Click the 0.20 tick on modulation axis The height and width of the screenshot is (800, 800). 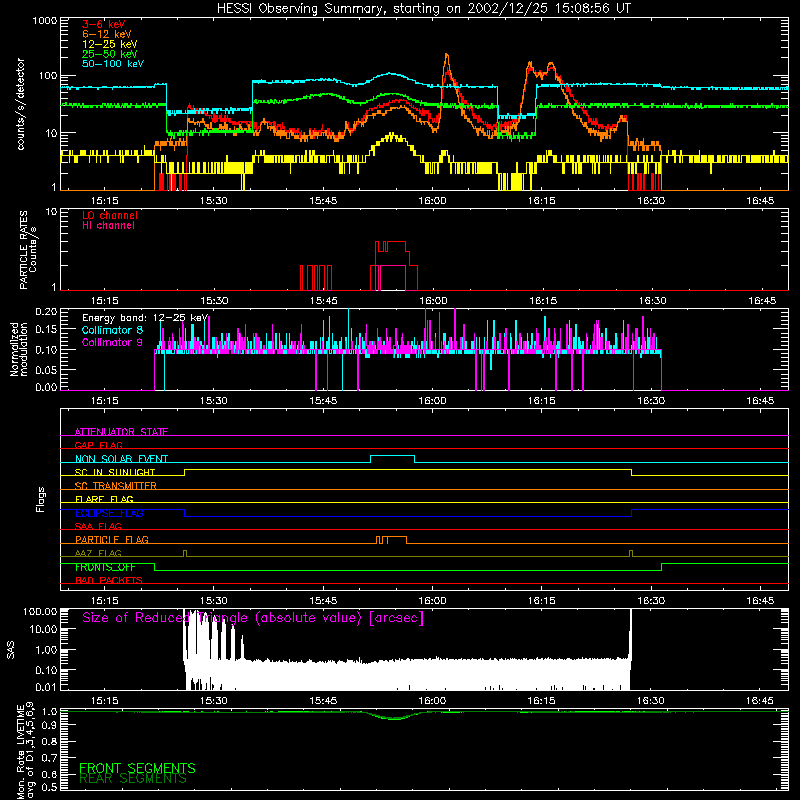pos(46,311)
